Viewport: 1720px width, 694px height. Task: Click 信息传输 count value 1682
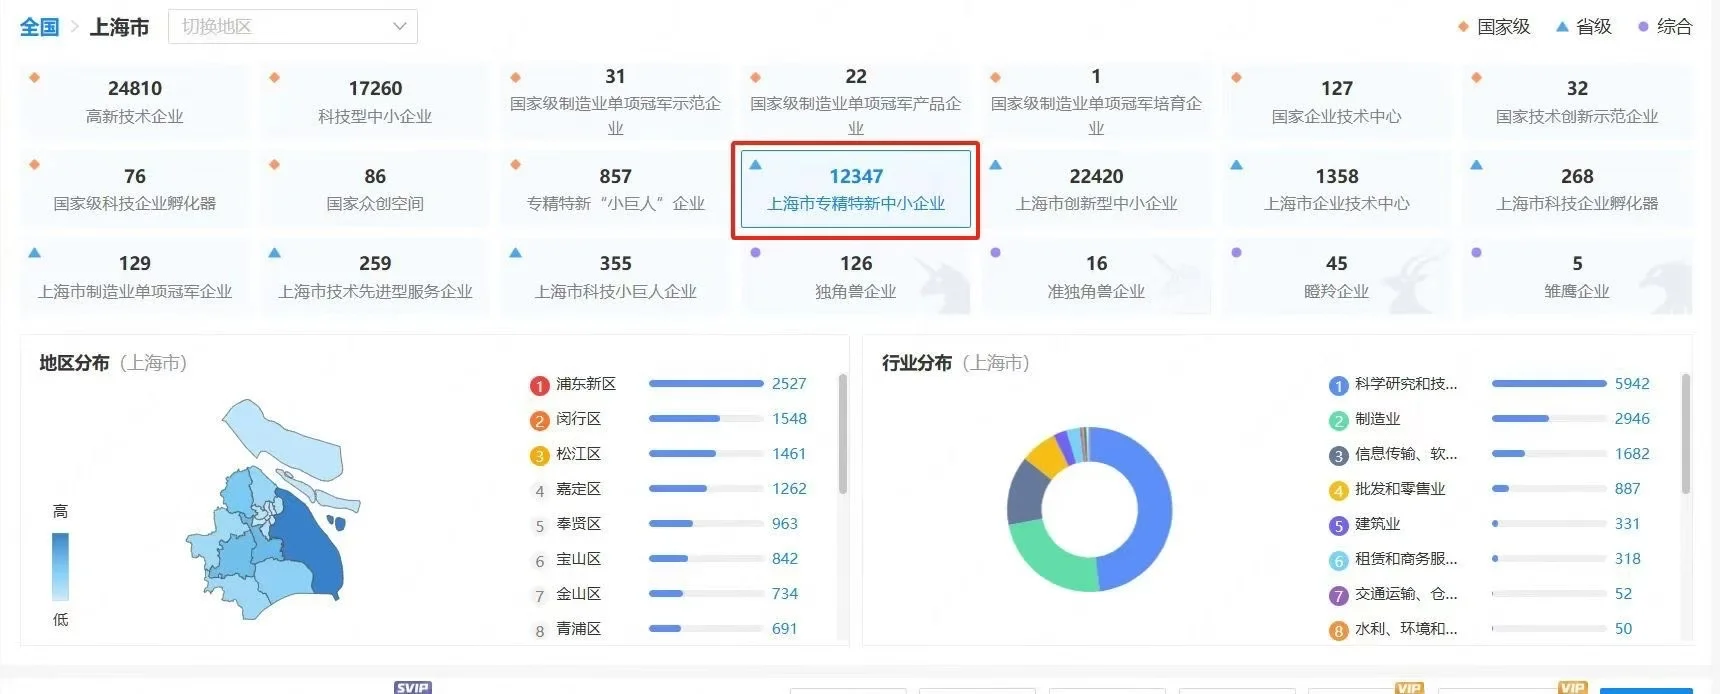coord(1632,454)
